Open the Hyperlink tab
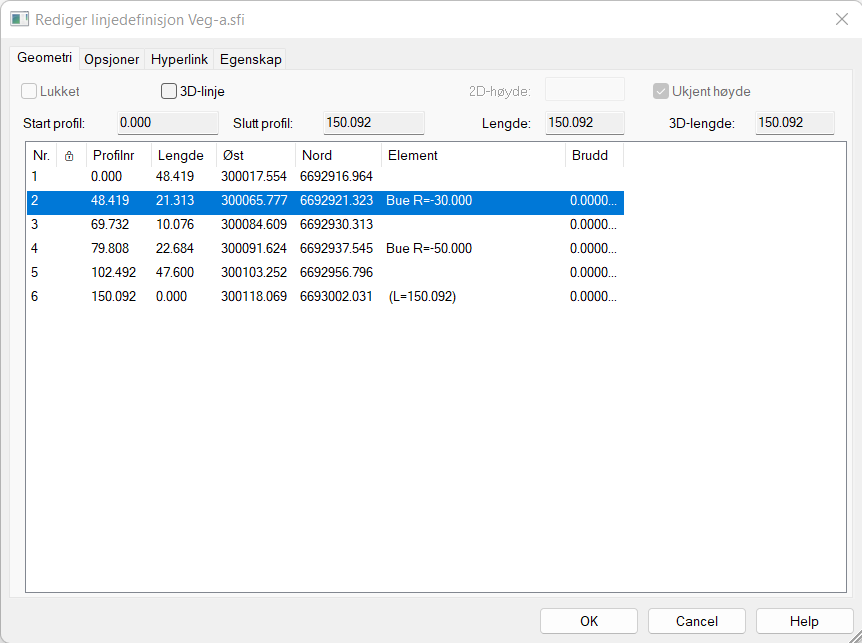The image size is (862, 643). 179,60
